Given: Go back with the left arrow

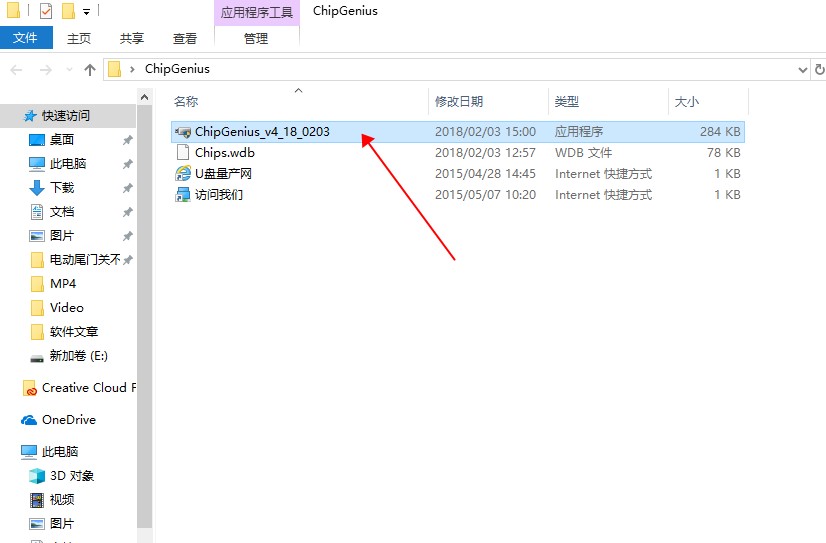Looking at the screenshot, I should pos(16,70).
